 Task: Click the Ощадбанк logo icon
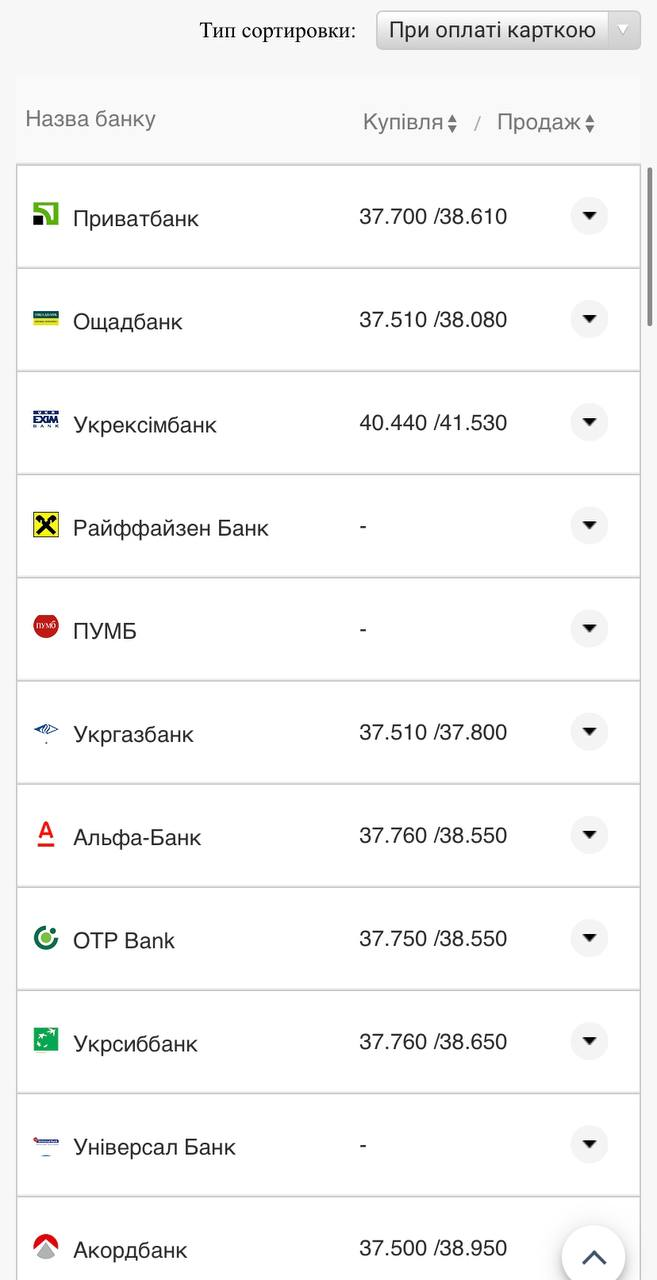click(46, 318)
